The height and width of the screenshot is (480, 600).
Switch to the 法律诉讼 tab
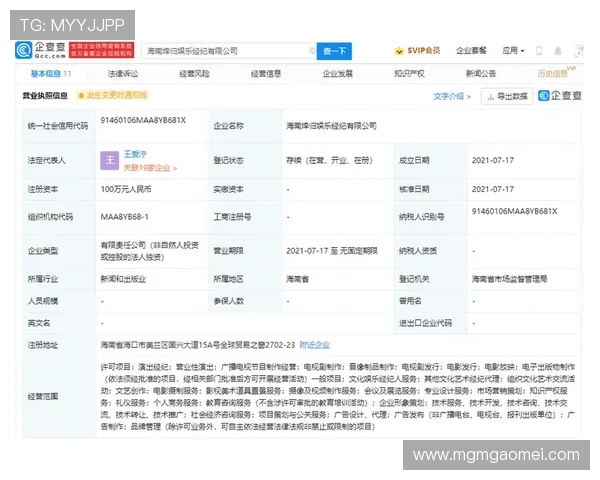(x=123, y=73)
